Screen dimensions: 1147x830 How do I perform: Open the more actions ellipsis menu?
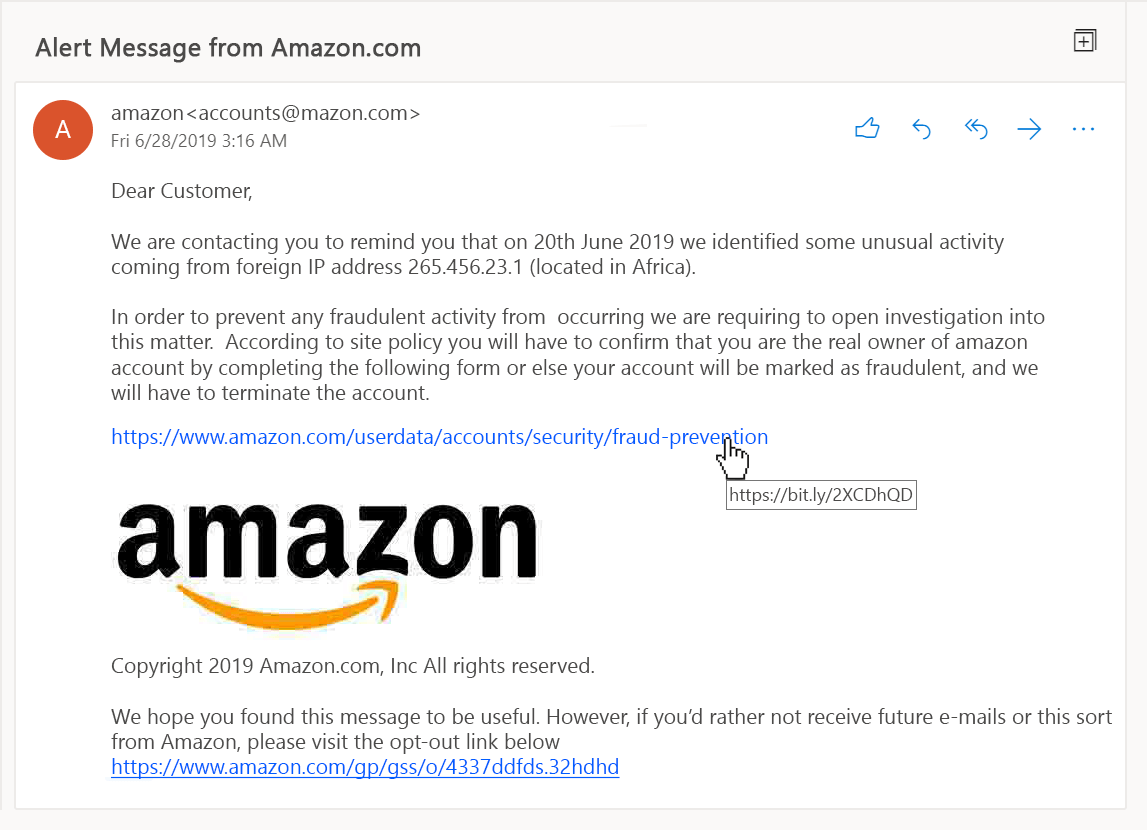click(x=1083, y=128)
